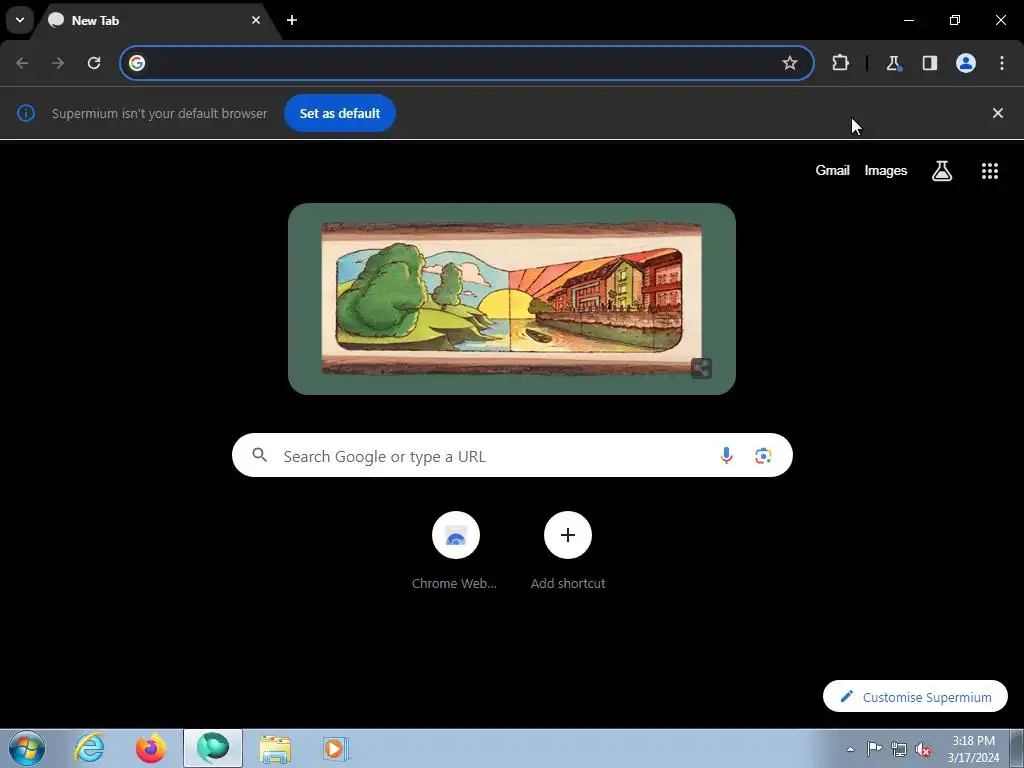Click the Google icon in the address bar
1024x768 pixels.
[x=136, y=63]
